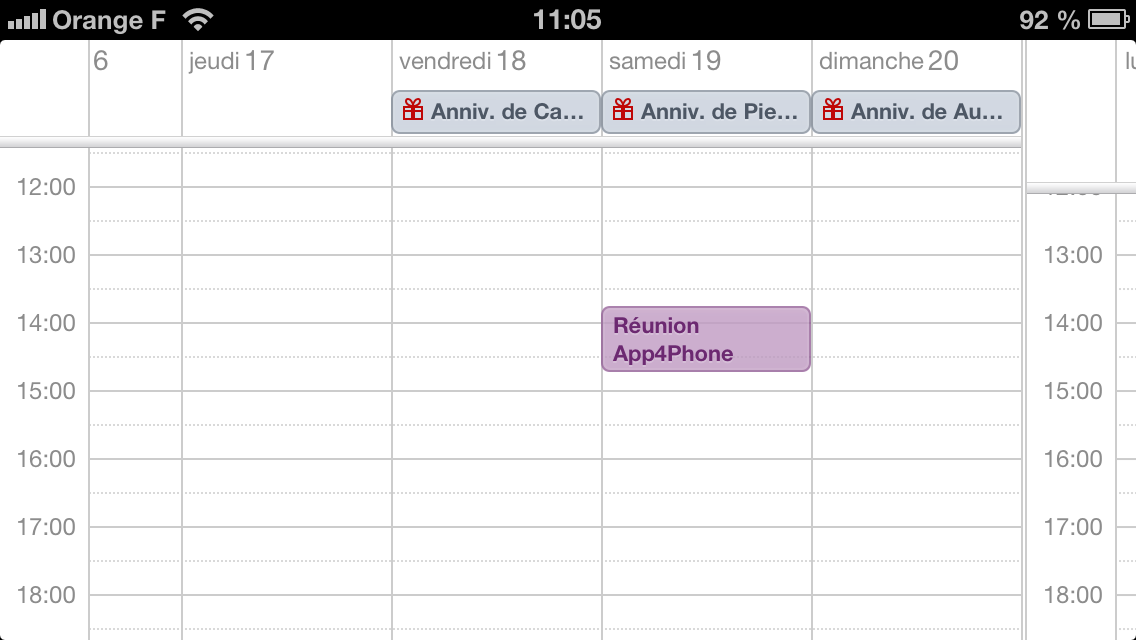Click the gift icon on samedi 19
Image resolution: width=1136 pixels, height=640 pixels.
click(x=623, y=111)
